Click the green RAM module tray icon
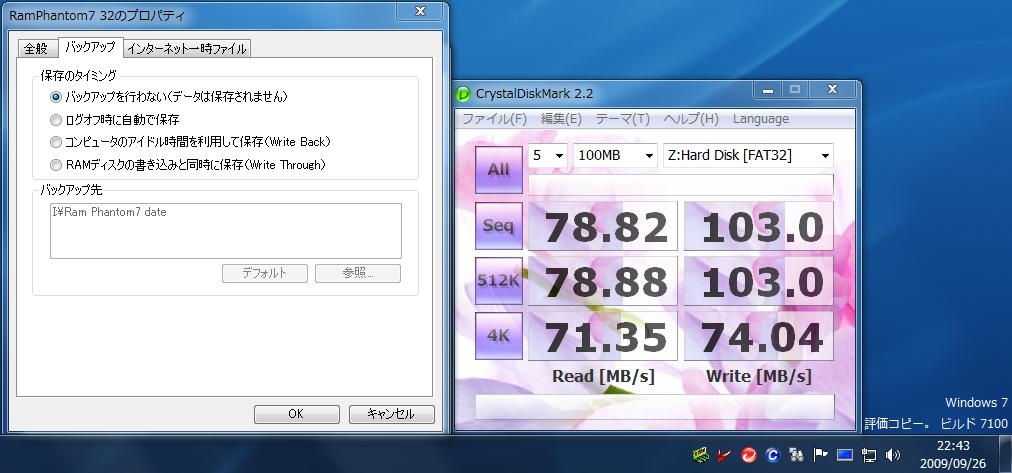 pyautogui.click(x=700, y=455)
